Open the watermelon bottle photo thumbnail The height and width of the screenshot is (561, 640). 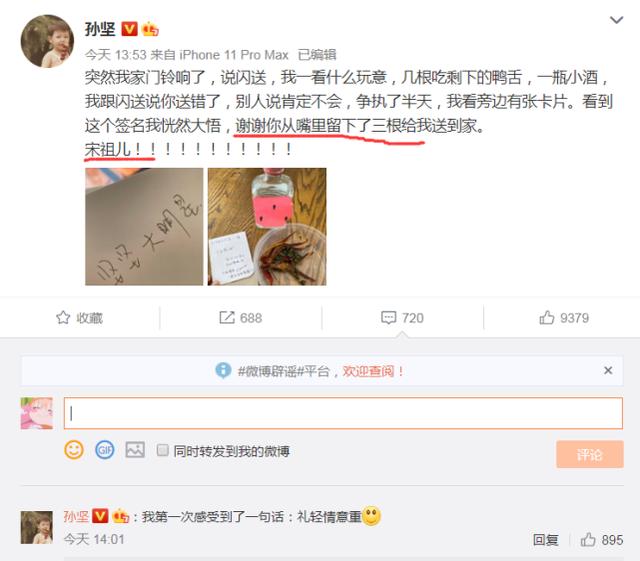(267, 227)
